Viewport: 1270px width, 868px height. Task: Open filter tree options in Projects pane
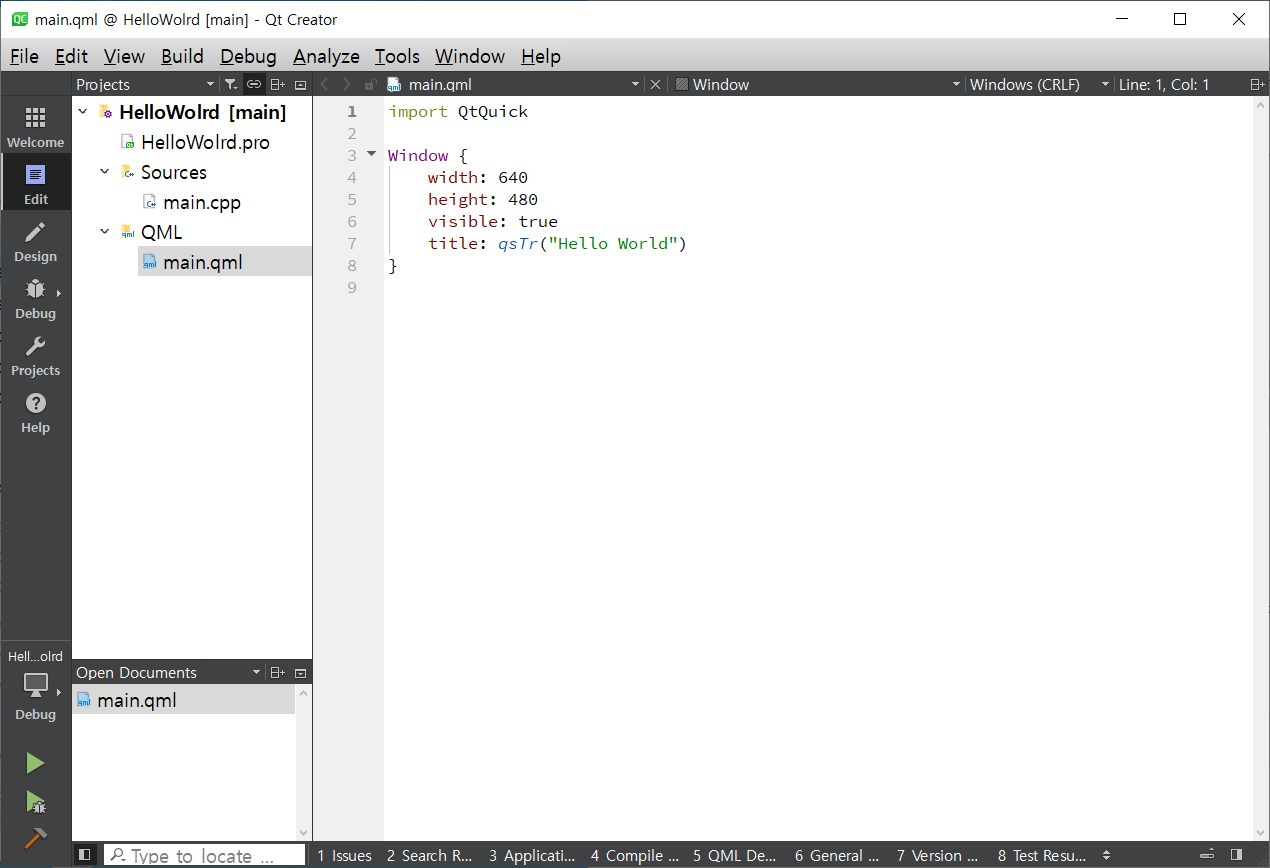pos(230,85)
